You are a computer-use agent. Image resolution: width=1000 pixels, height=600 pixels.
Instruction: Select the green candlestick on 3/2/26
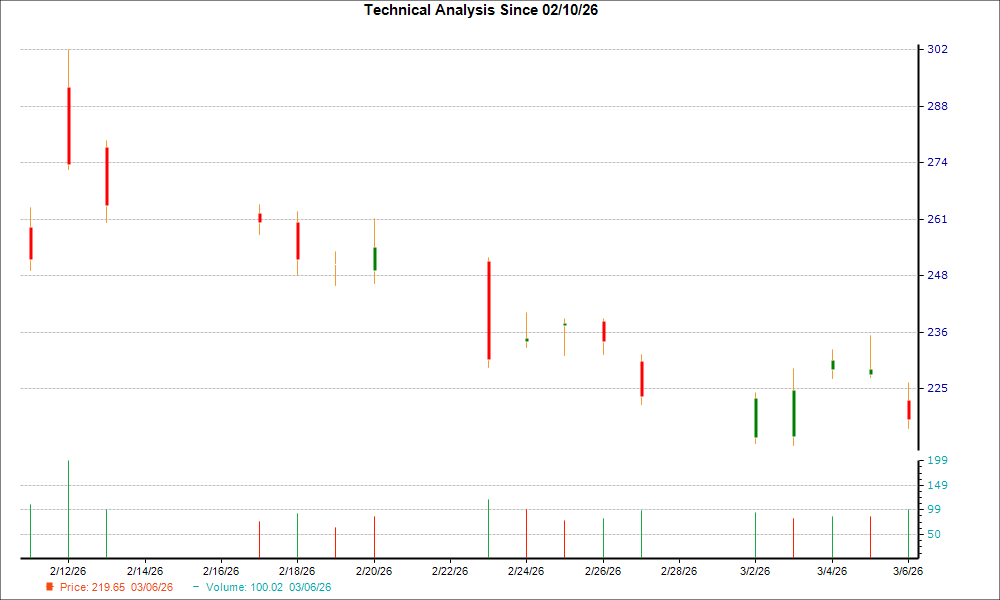click(756, 420)
